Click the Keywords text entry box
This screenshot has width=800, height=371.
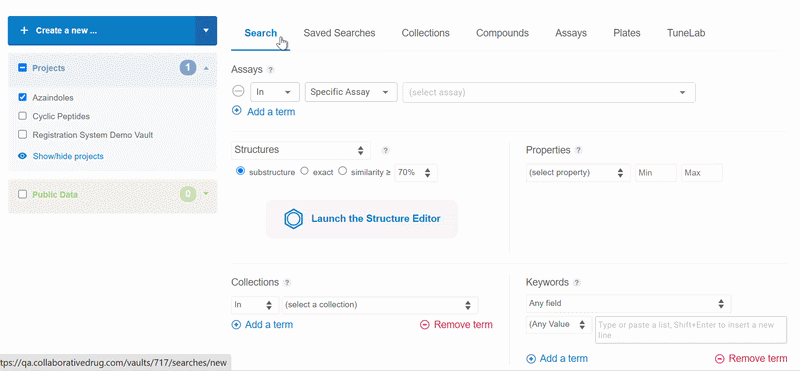tap(691, 330)
